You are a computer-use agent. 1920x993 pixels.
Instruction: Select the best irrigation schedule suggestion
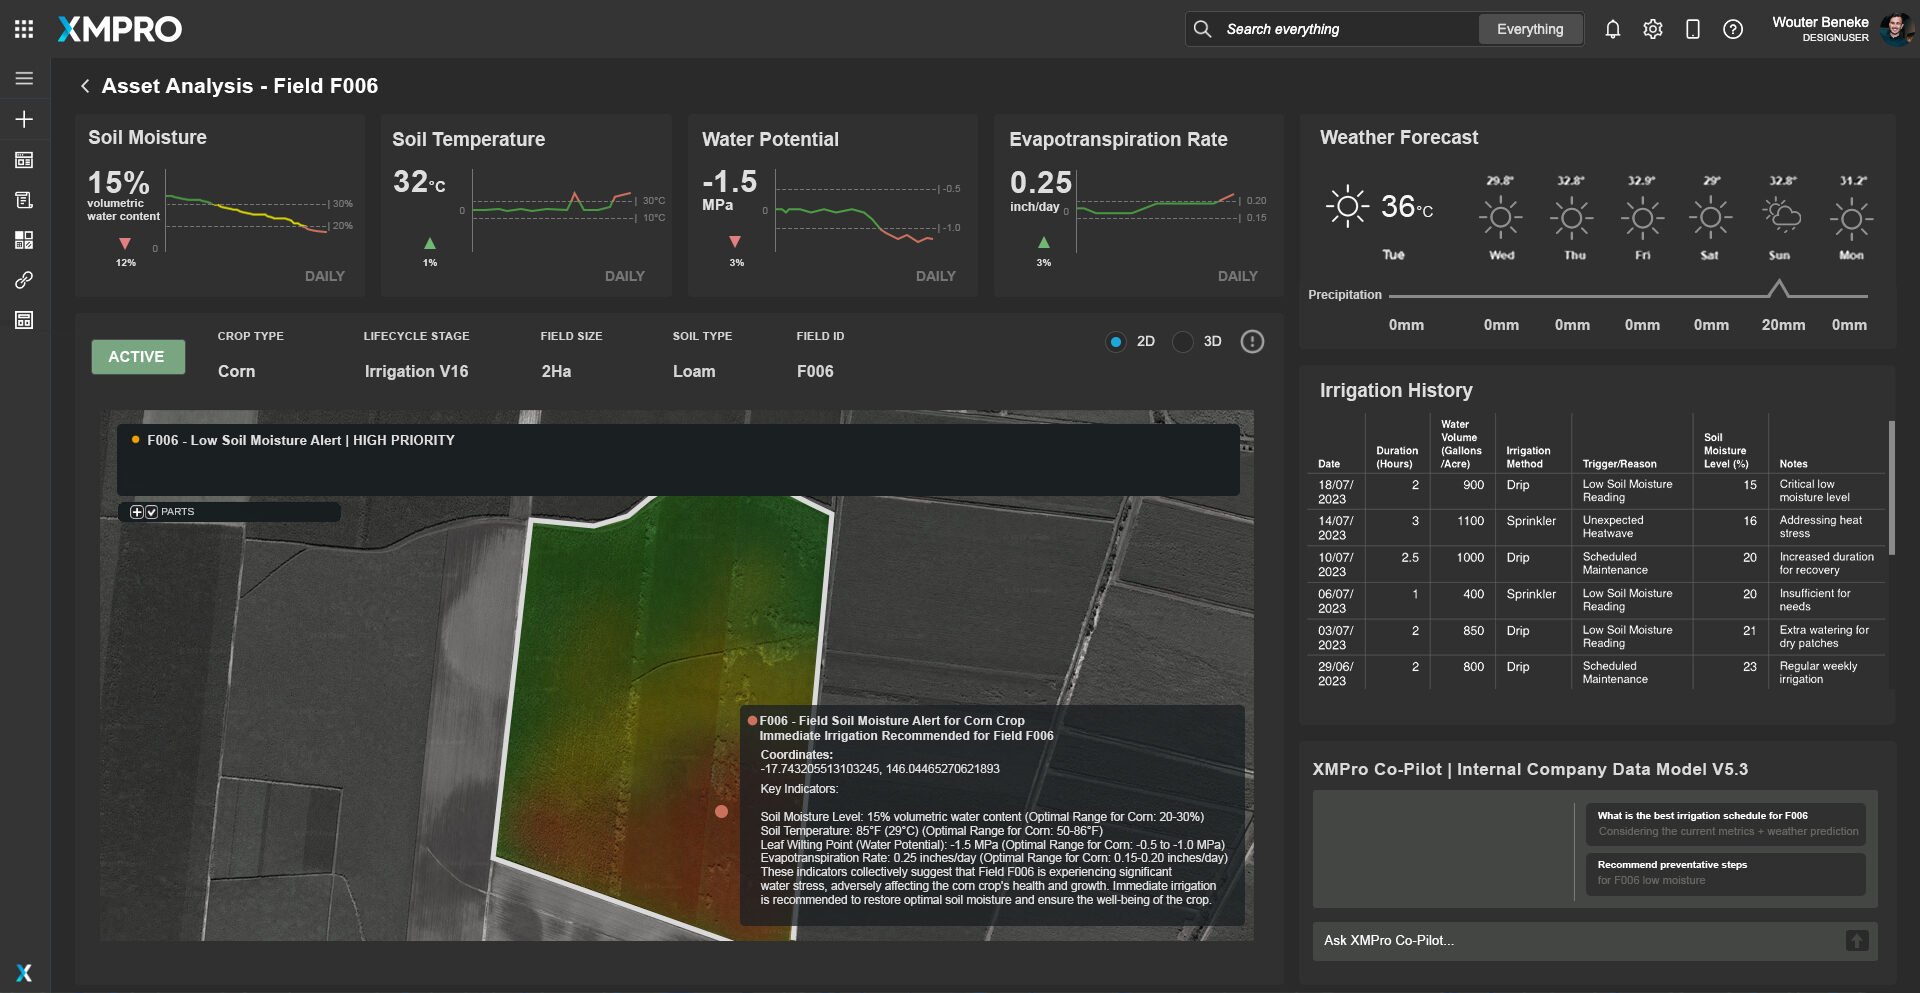click(x=1725, y=823)
